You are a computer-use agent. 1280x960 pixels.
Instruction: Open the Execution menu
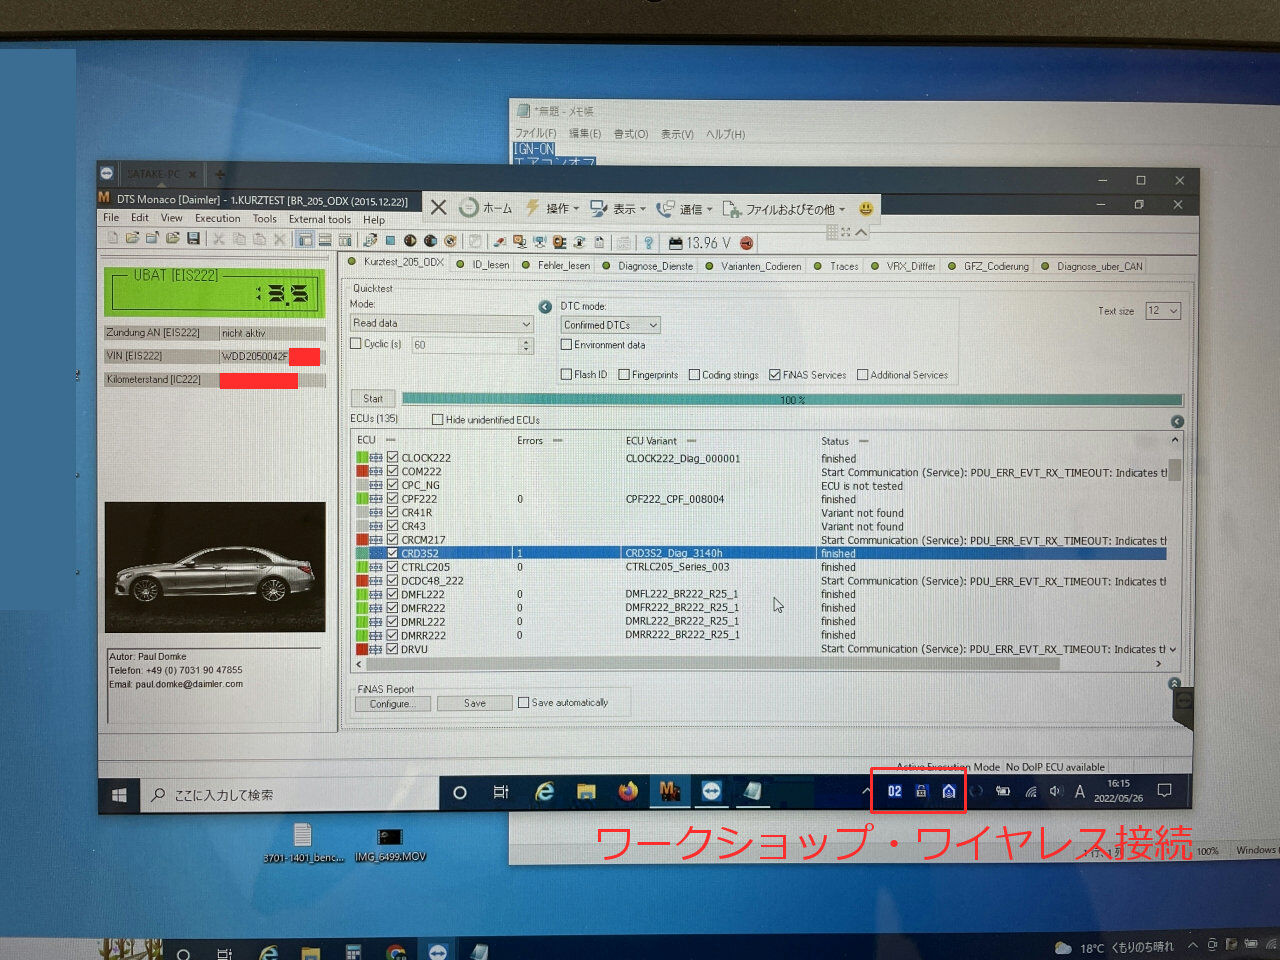pyautogui.click(x=218, y=218)
